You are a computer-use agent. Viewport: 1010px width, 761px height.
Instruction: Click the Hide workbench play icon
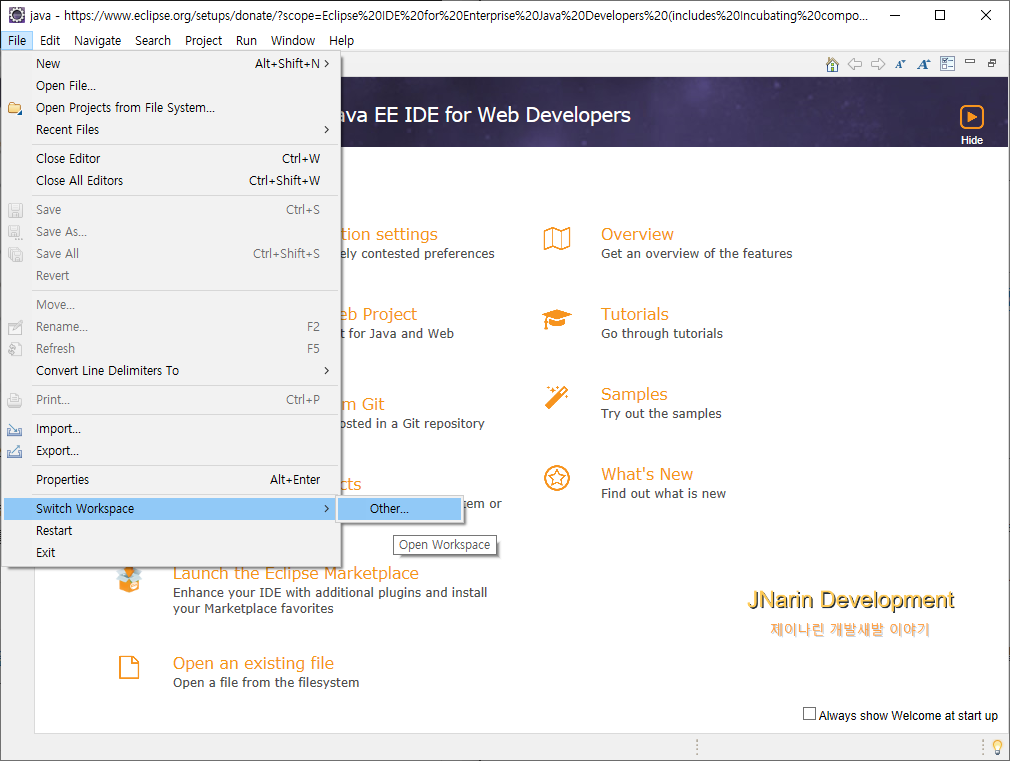(971, 117)
